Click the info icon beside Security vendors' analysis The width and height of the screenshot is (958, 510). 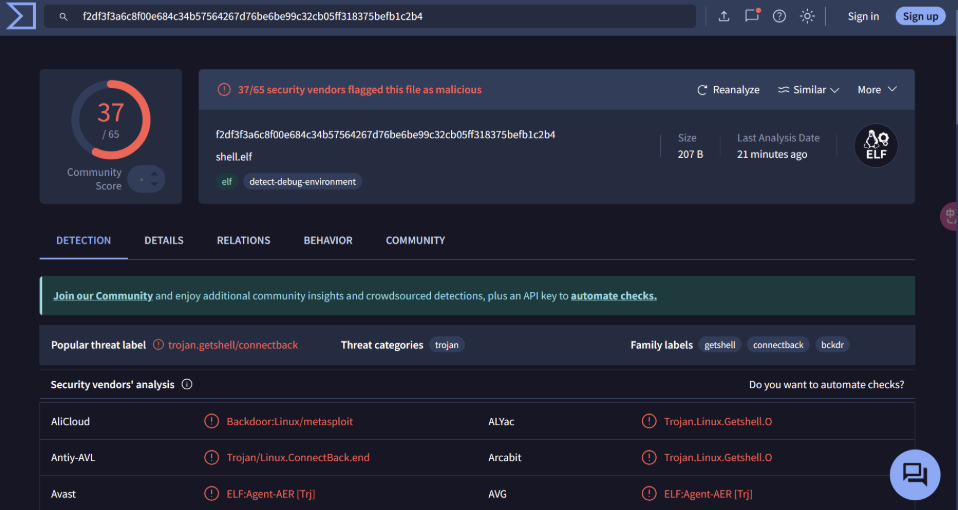[187, 384]
